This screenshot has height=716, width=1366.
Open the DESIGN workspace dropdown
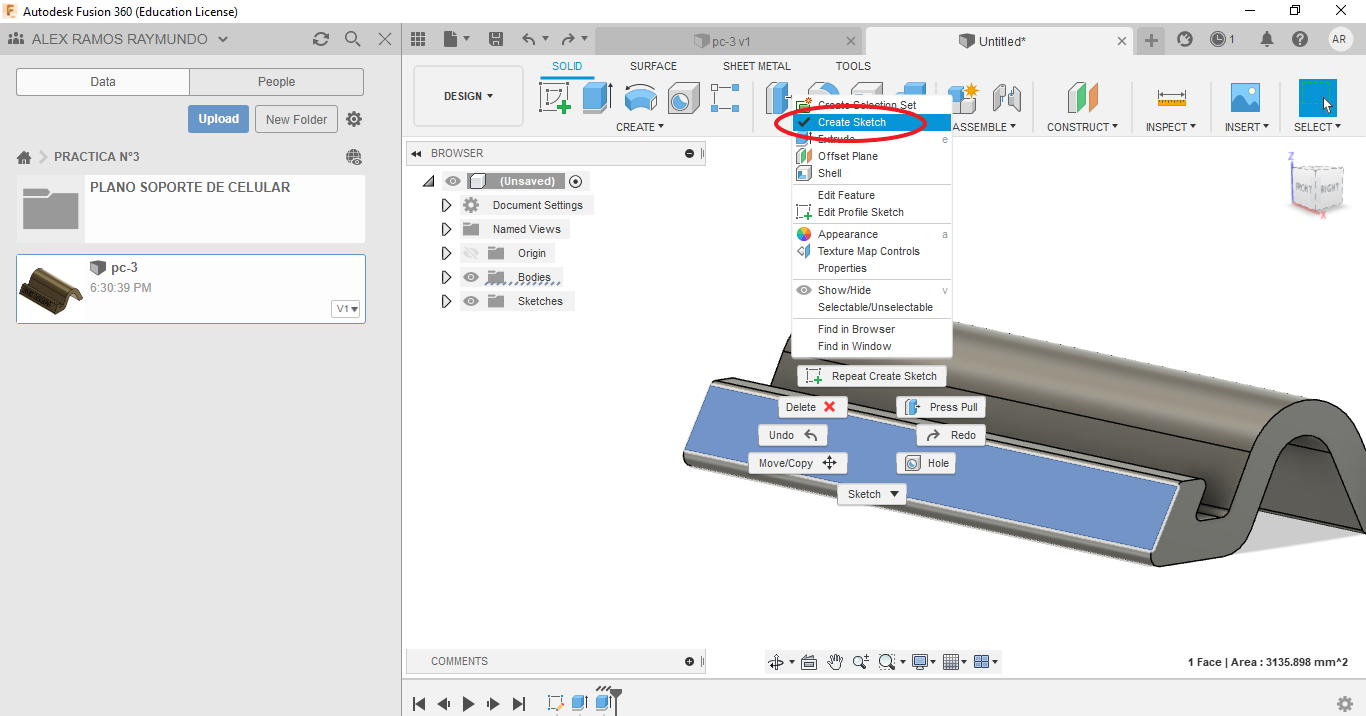468,97
